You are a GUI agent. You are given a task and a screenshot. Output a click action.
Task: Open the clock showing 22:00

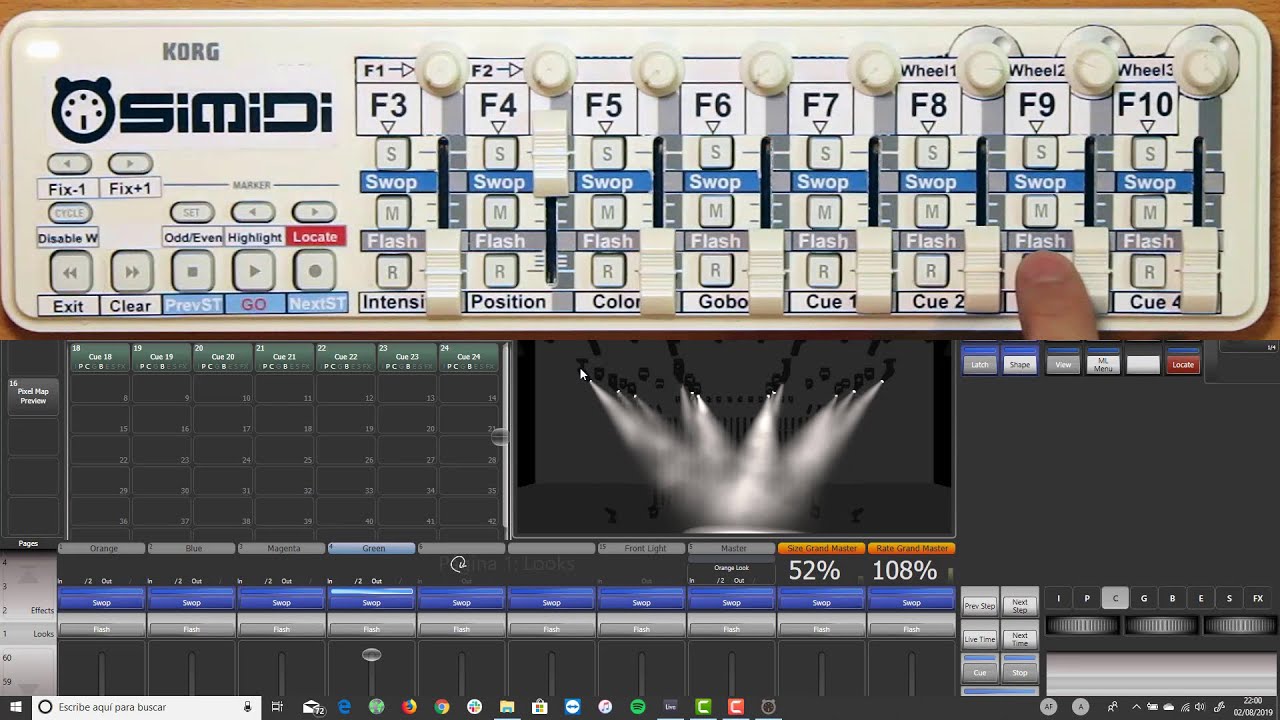pyautogui.click(x=1252, y=706)
